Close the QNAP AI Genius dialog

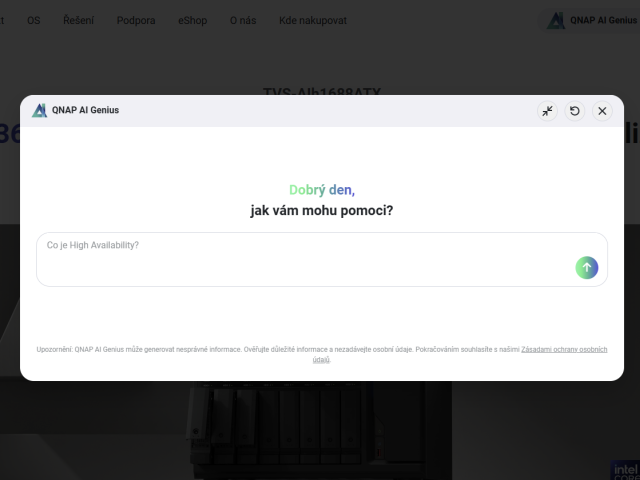[x=602, y=111]
